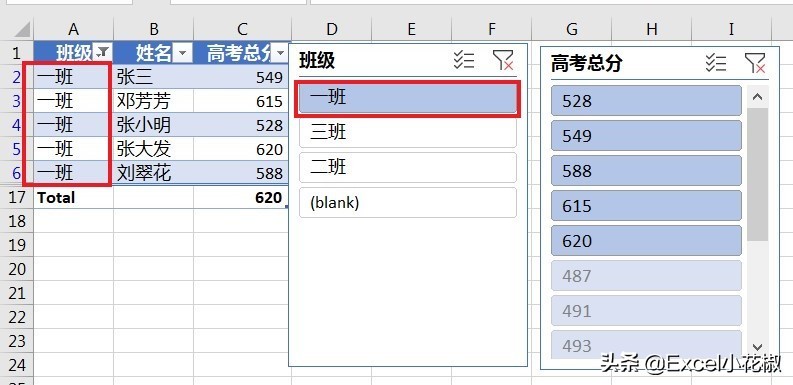Screen dimensions: 793x385
Task: Select column H header
Action: [652, 29]
